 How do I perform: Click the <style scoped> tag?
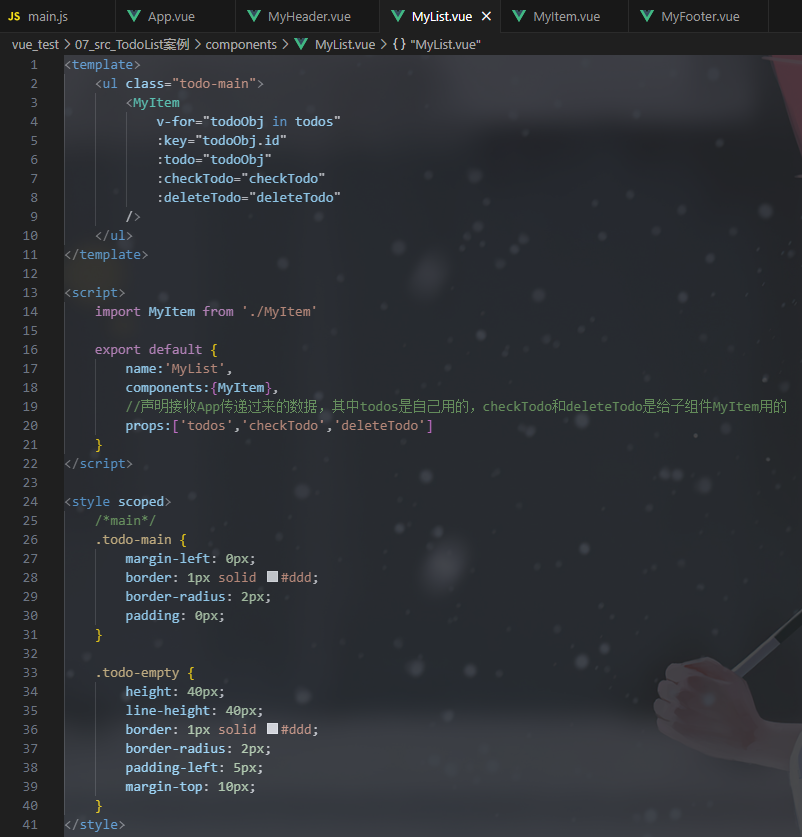[117, 502]
